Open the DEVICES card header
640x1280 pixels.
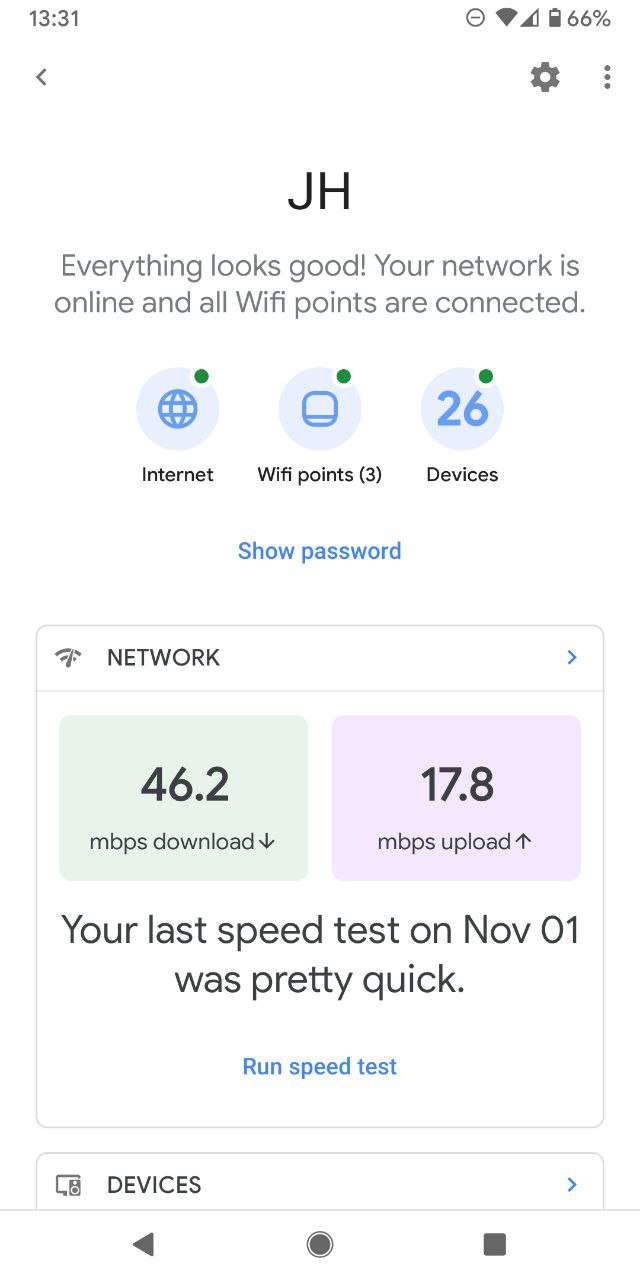pyautogui.click(x=320, y=1184)
